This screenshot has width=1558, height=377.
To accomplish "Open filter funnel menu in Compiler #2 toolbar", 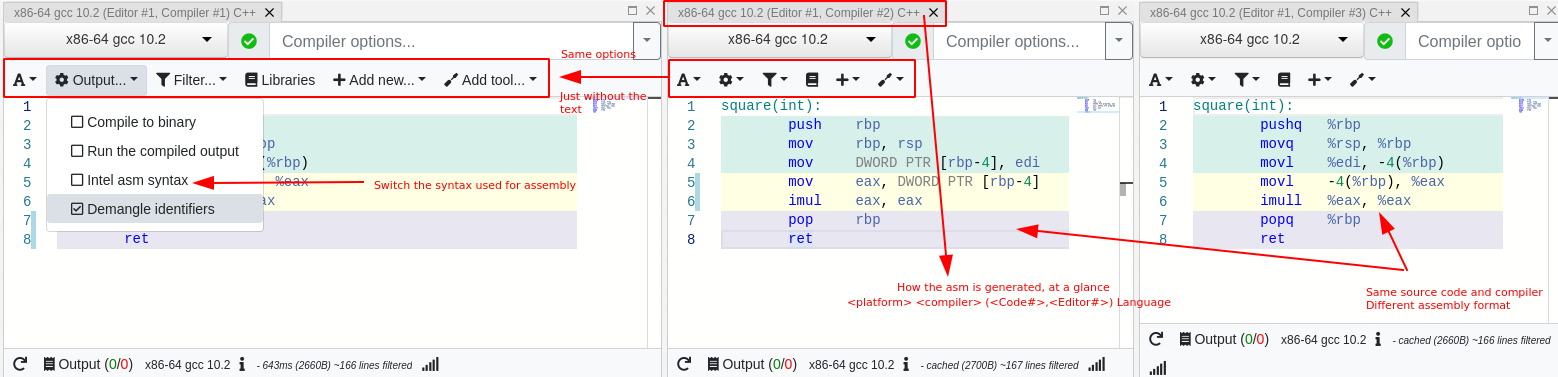I will click(x=775, y=80).
